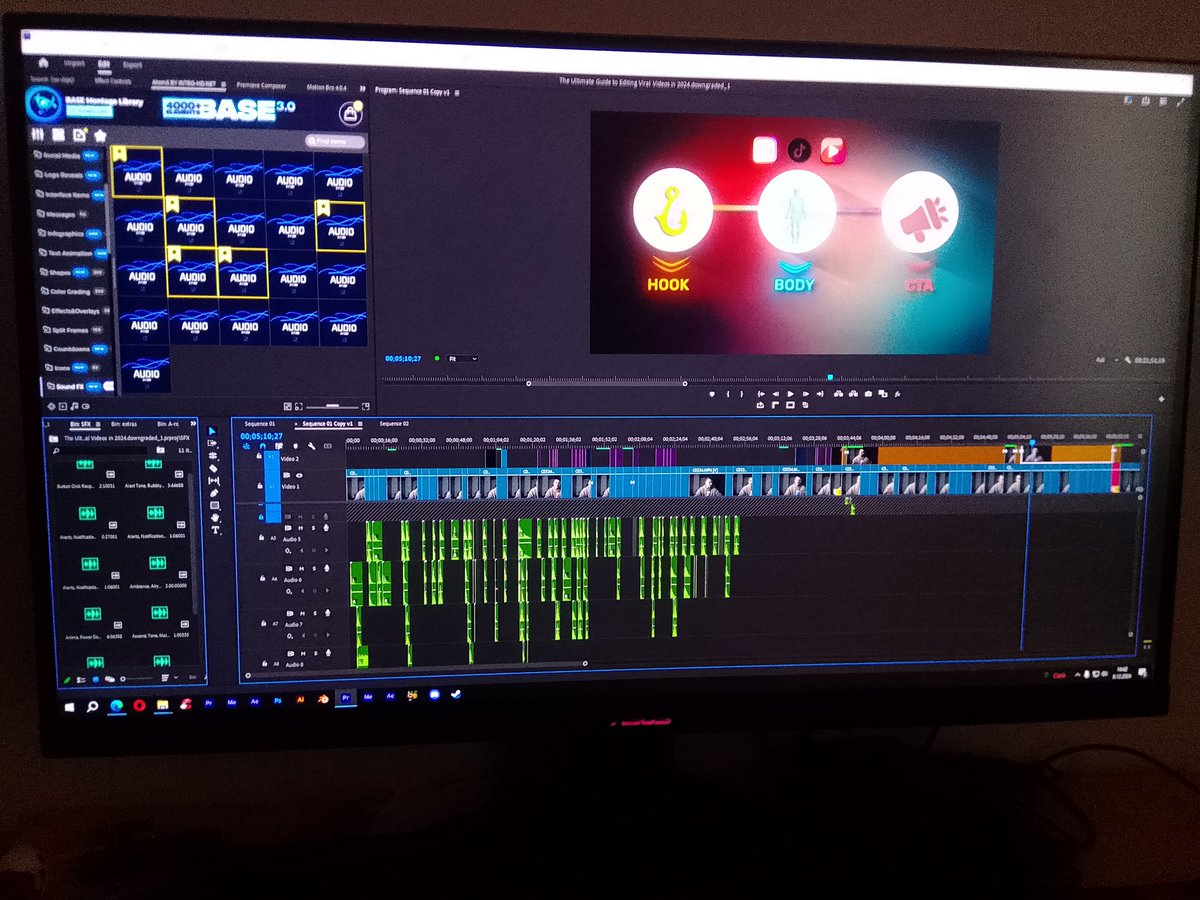Viewport: 1200px width, 900px height.
Task: Toggle Linked Selection in the timeline
Action: click(278, 446)
